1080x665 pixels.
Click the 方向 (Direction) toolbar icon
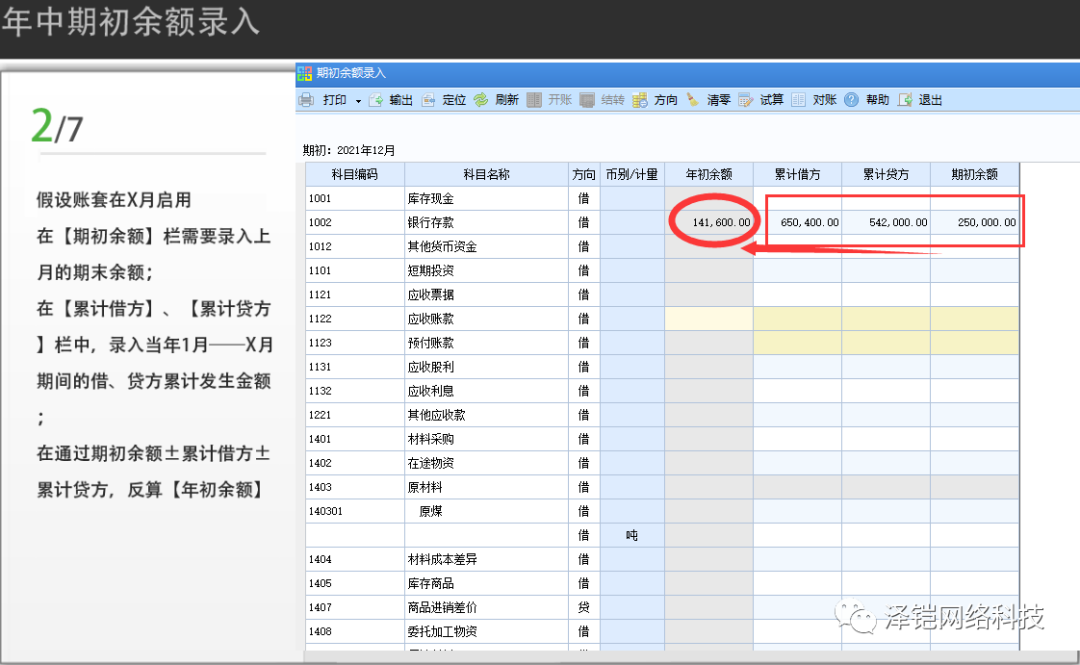point(640,100)
